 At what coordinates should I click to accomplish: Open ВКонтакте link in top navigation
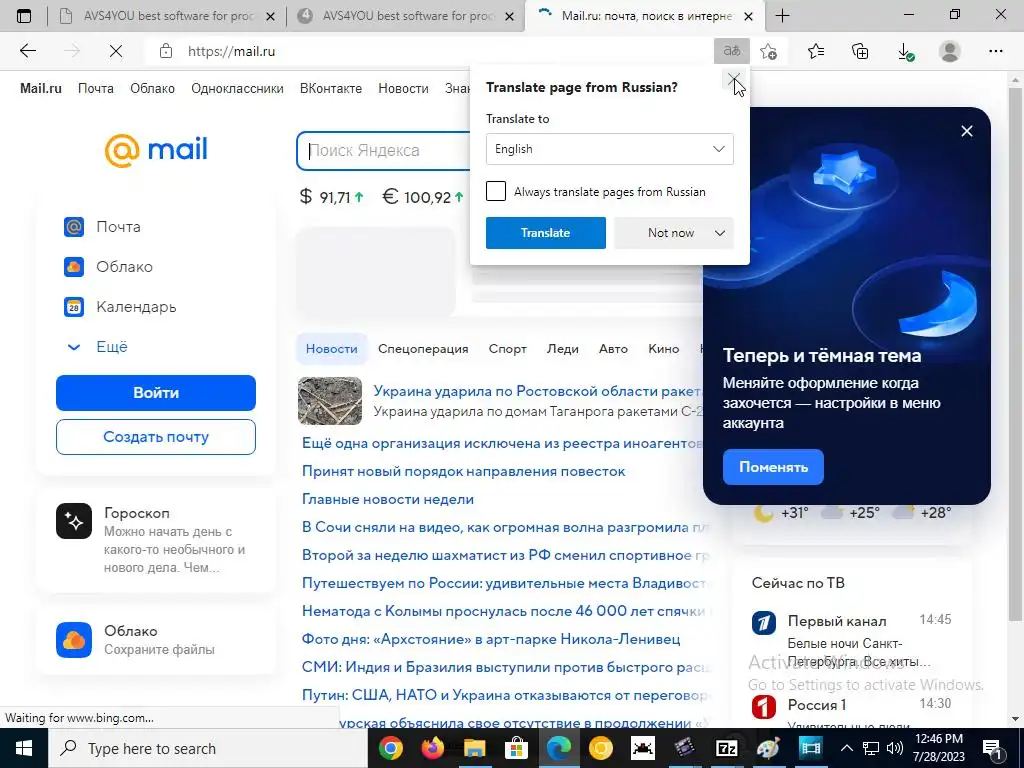tap(330, 88)
